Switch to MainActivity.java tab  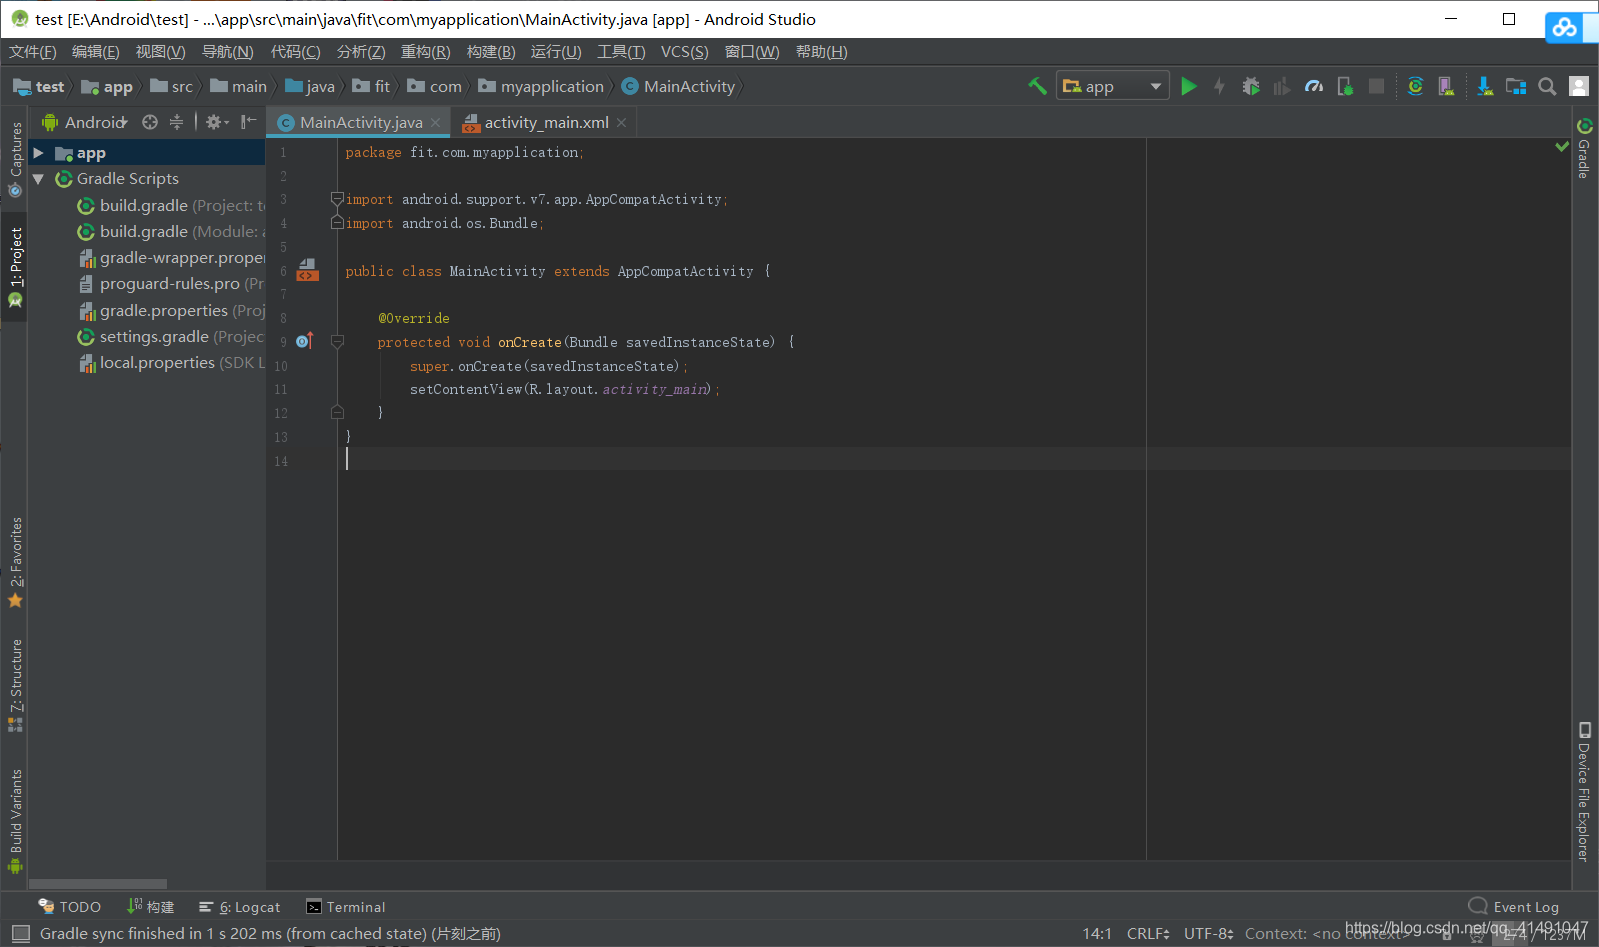[x=361, y=122]
